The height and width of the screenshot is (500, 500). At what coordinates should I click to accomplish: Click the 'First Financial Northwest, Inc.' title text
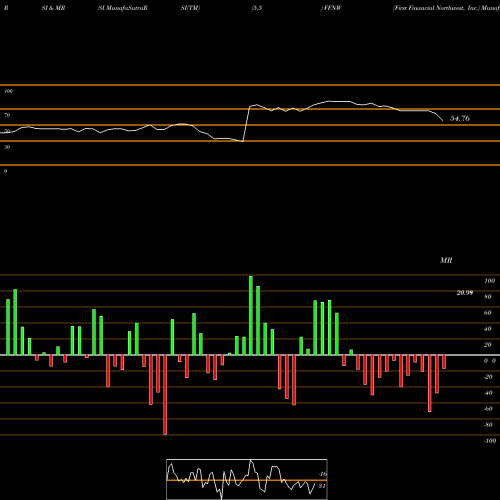(436, 8)
